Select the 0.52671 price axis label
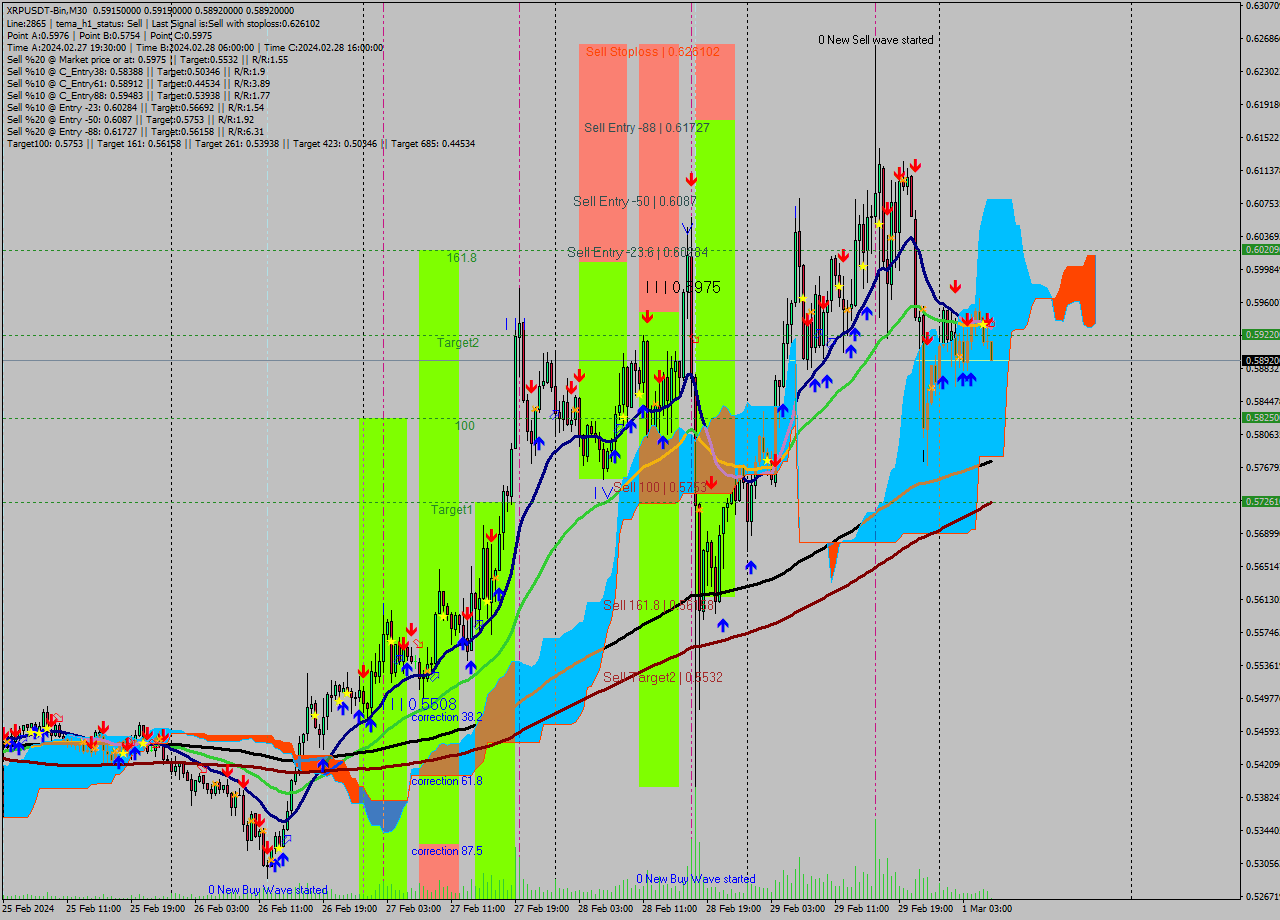This screenshot has height=920, width=1280. (x=1262, y=896)
